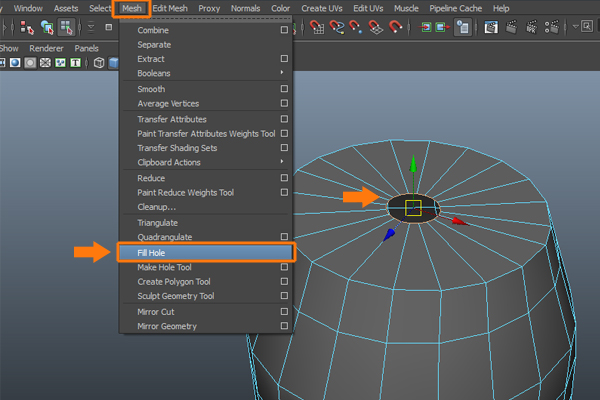Screen dimensions: 600x400
Task: Click Select by Object Type icon
Action: [47, 27]
